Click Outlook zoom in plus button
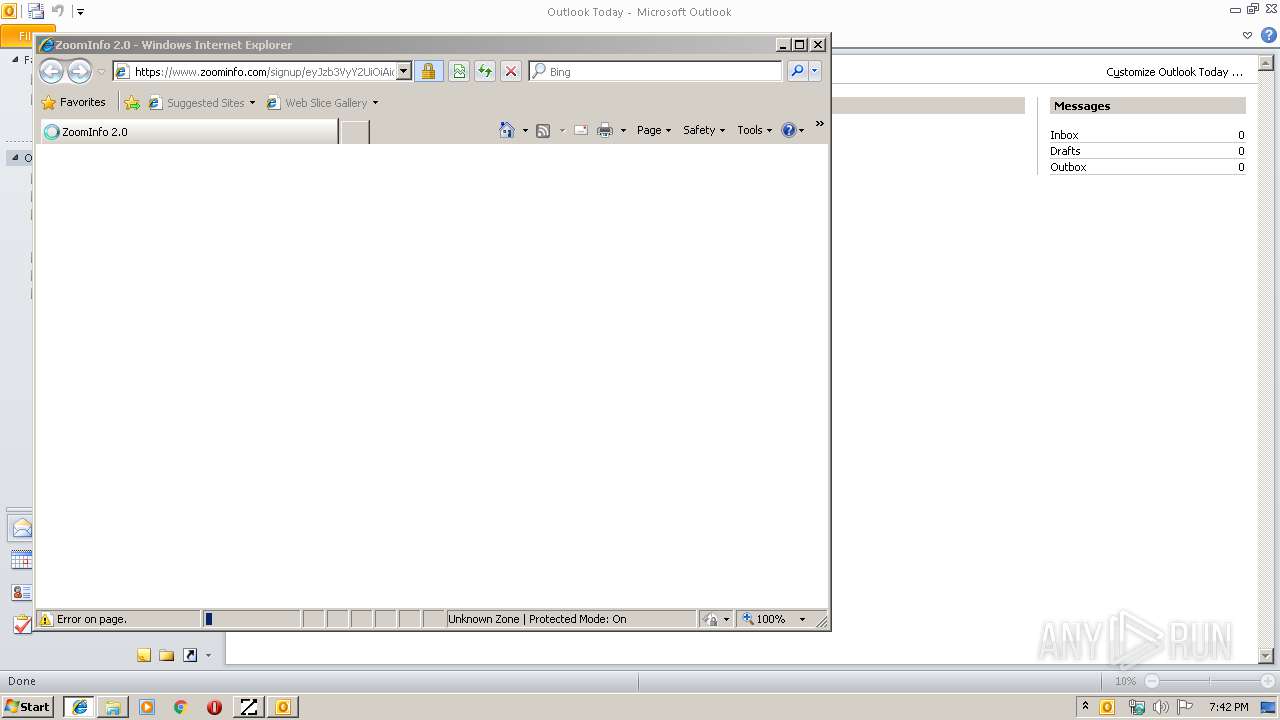This screenshot has height=720, width=1280. pyautogui.click(x=1267, y=681)
